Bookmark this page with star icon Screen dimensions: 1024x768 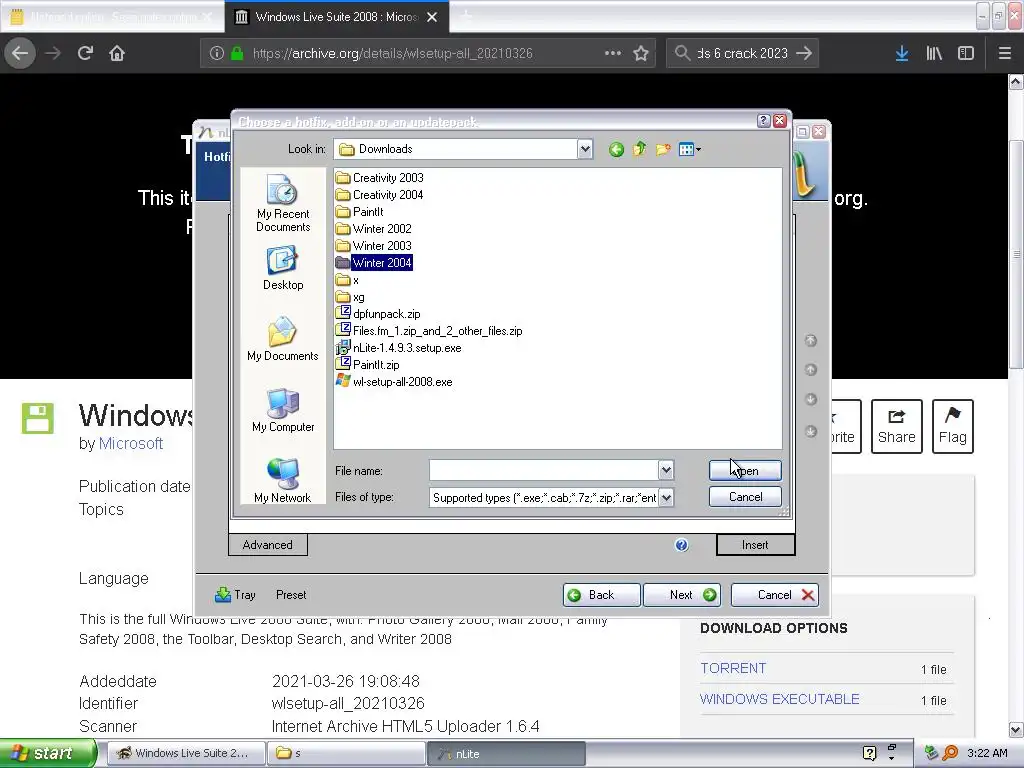click(x=641, y=53)
